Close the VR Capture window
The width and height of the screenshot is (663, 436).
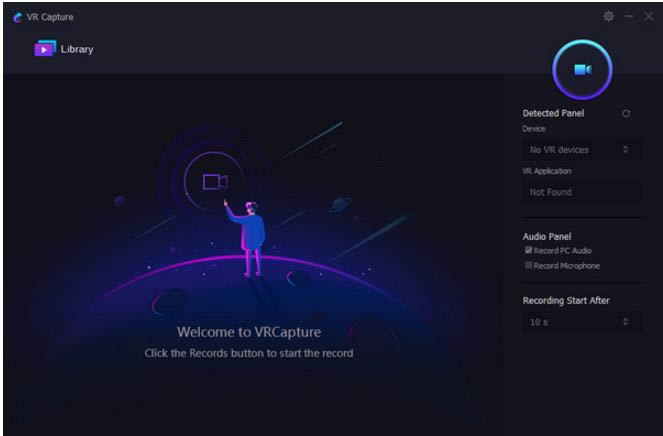click(648, 16)
